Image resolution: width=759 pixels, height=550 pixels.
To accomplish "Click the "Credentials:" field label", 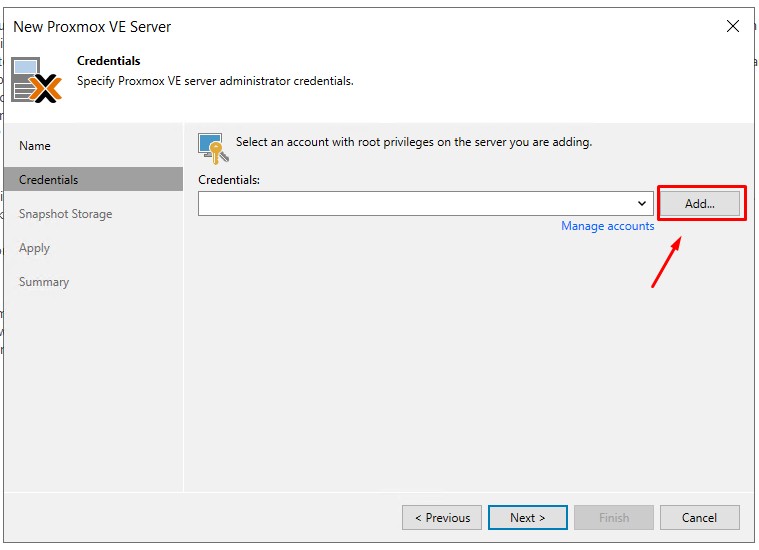I will point(229,180).
